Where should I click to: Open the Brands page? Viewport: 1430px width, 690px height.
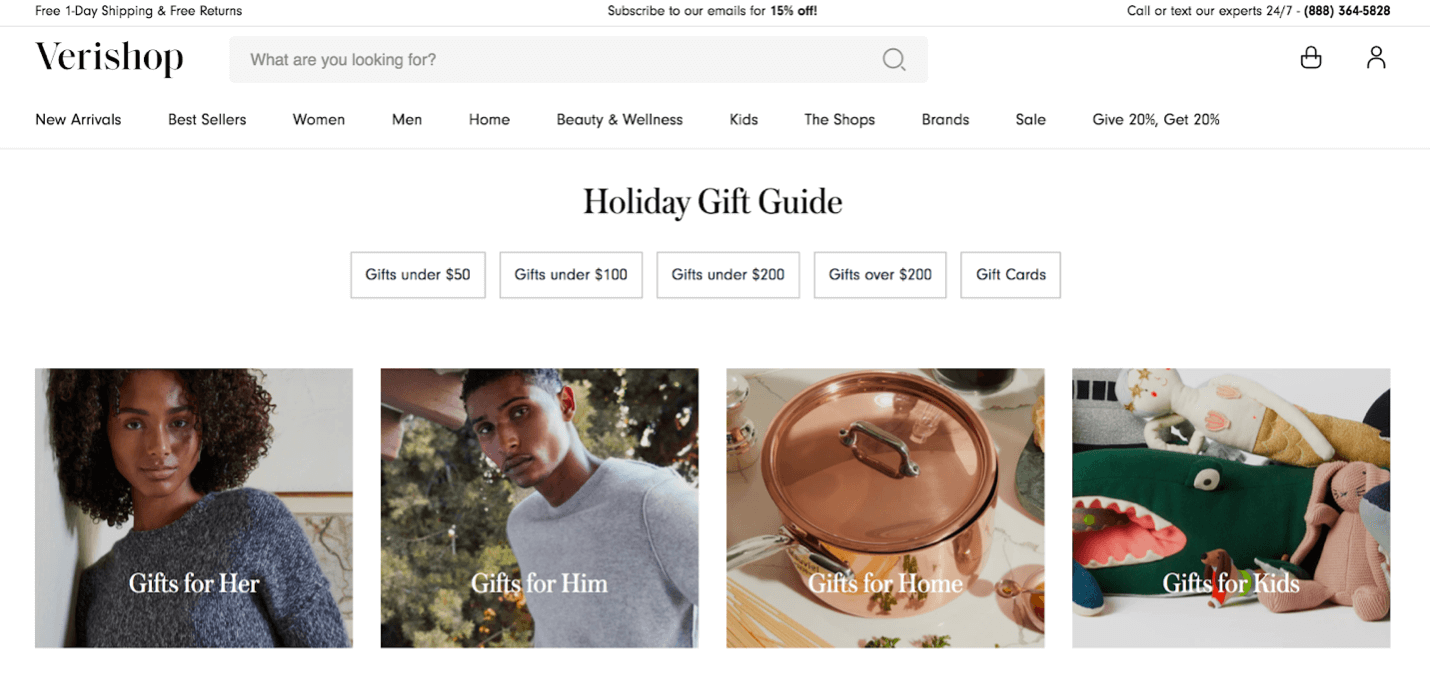tap(944, 119)
